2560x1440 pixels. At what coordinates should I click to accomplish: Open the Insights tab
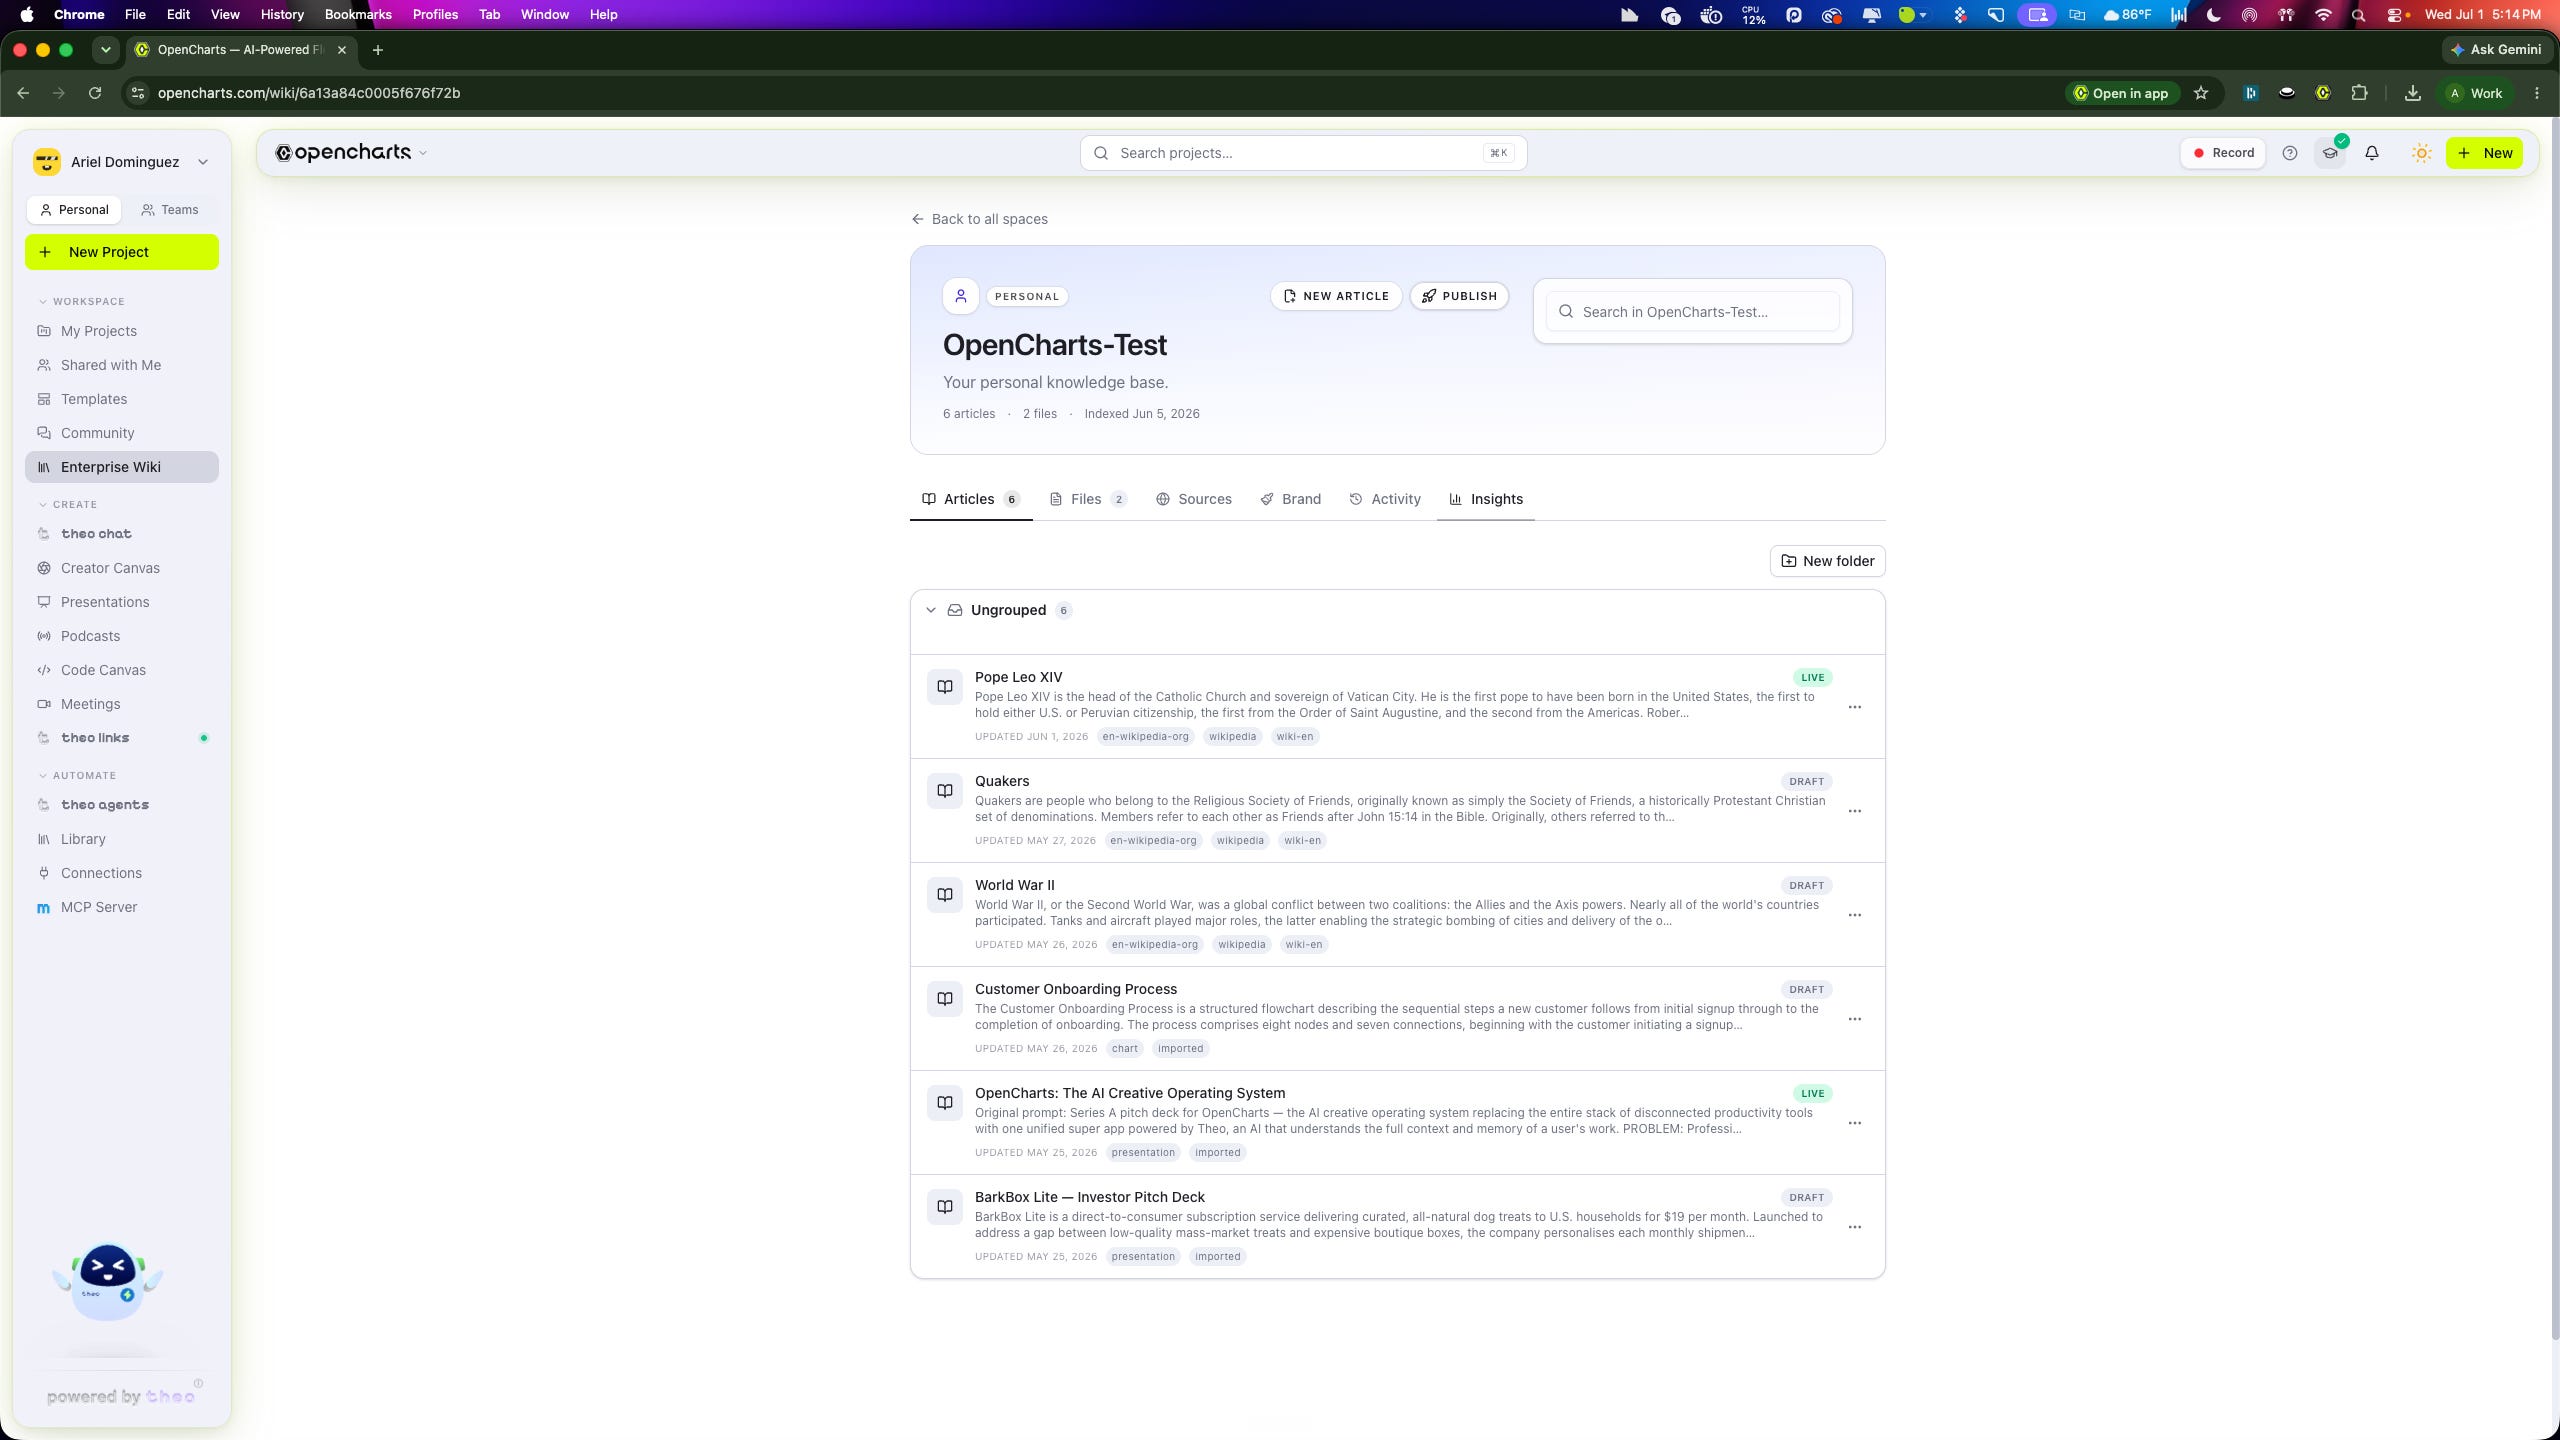pyautogui.click(x=1485, y=499)
